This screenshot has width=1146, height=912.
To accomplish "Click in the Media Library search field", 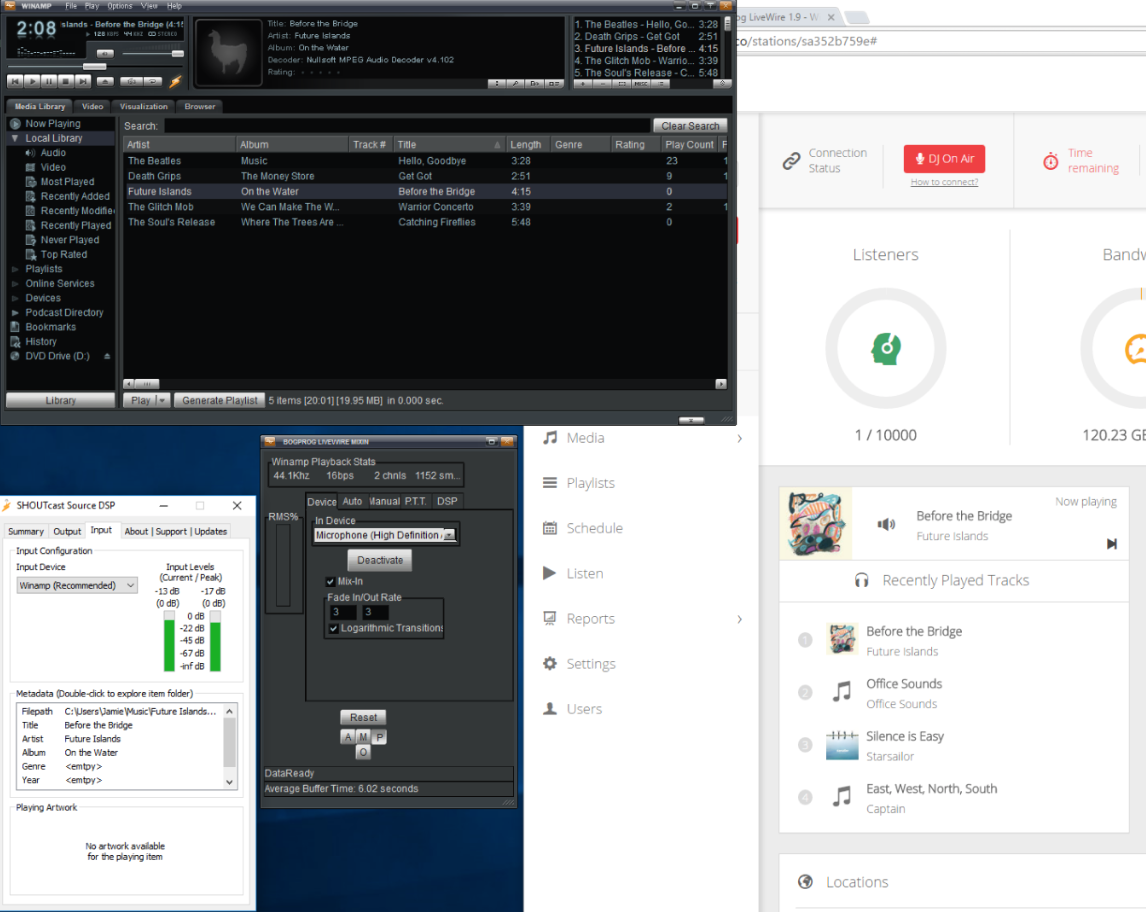I will click(x=406, y=126).
